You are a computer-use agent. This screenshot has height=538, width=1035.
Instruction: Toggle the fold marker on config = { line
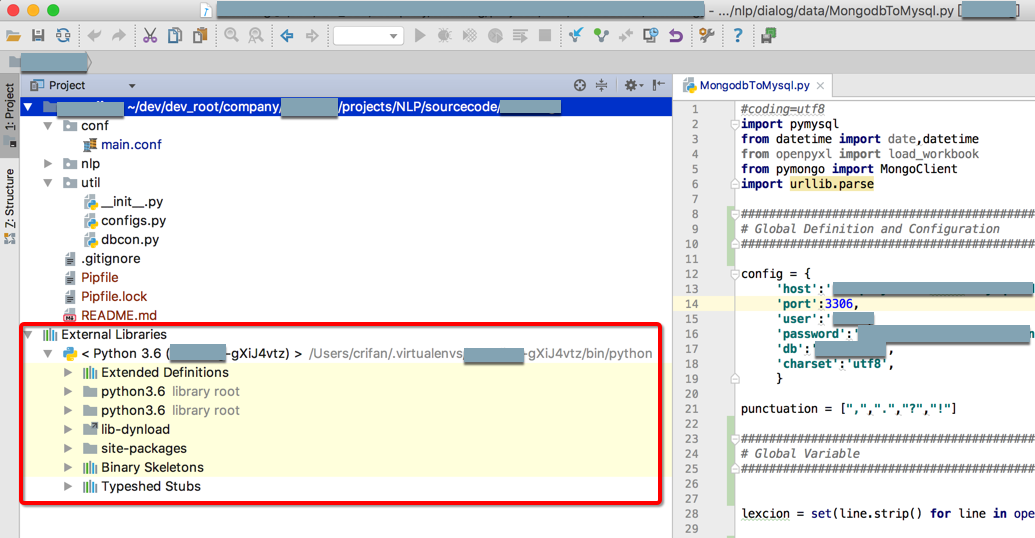click(734, 274)
